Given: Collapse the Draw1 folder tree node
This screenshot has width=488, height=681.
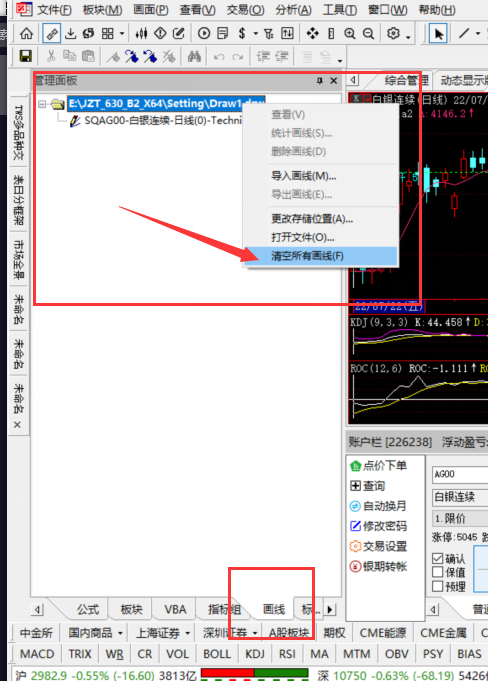Looking at the screenshot, I should click(x=42, y=104).
